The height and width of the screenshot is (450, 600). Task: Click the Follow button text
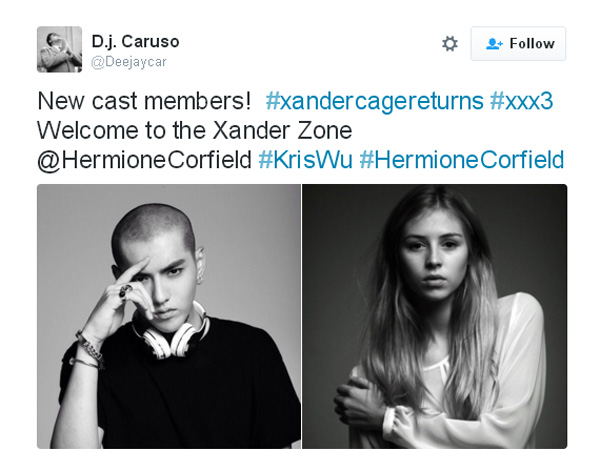(532, 44)
